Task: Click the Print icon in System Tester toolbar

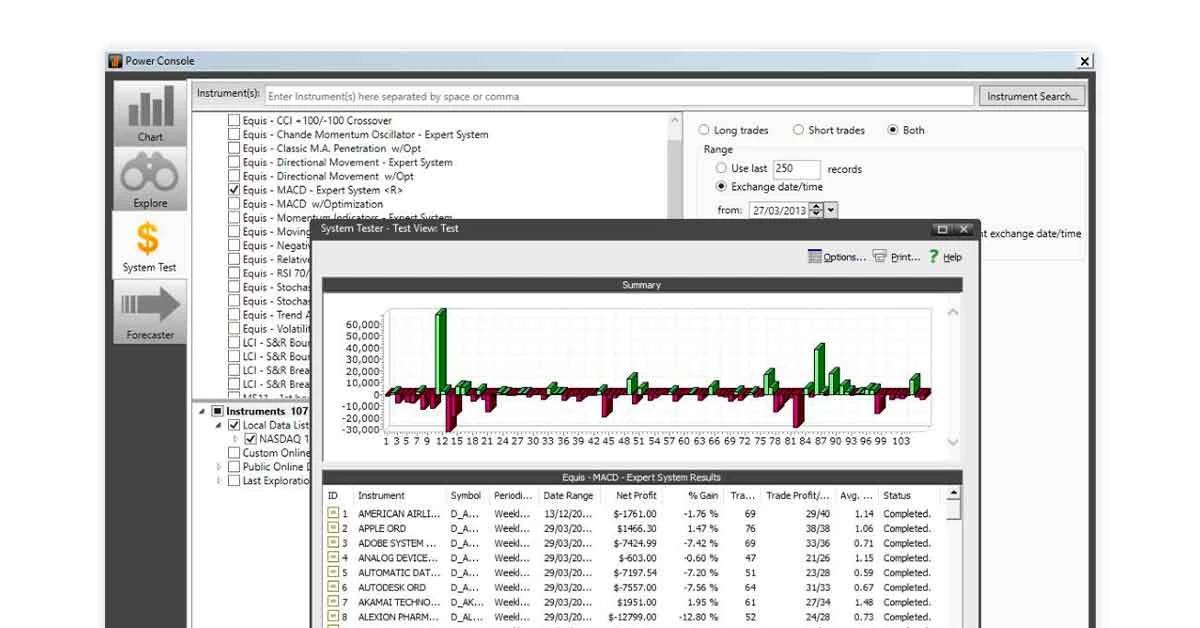Action: tap(878, 256)
